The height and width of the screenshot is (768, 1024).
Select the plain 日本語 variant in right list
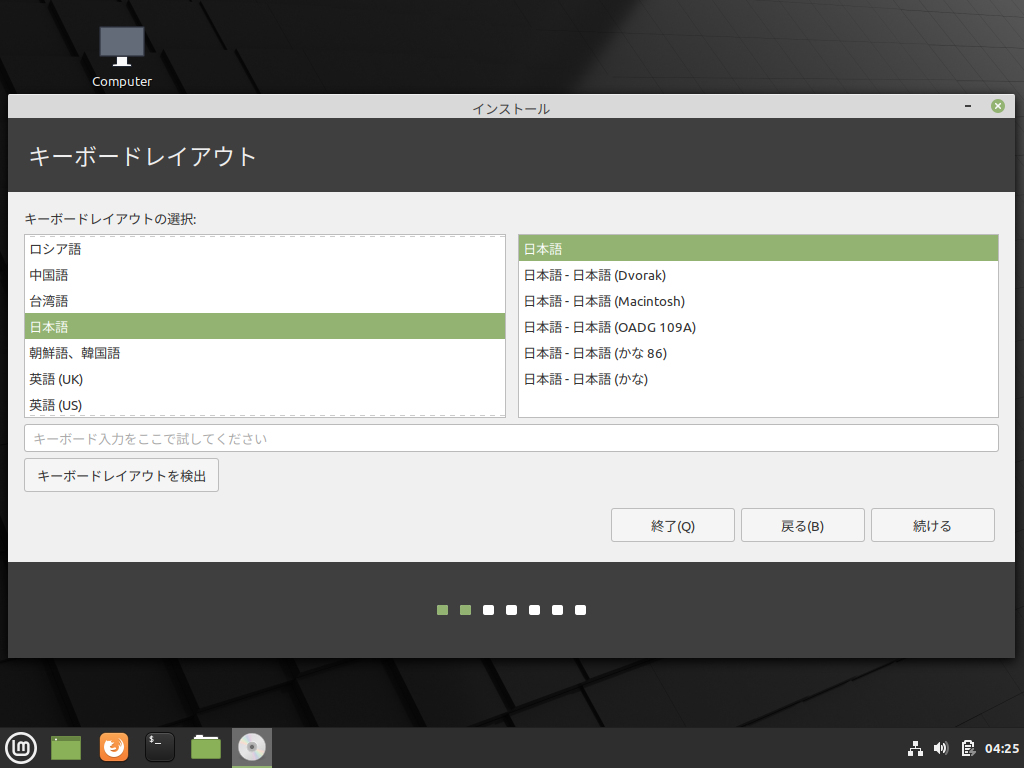pos(758,249)
